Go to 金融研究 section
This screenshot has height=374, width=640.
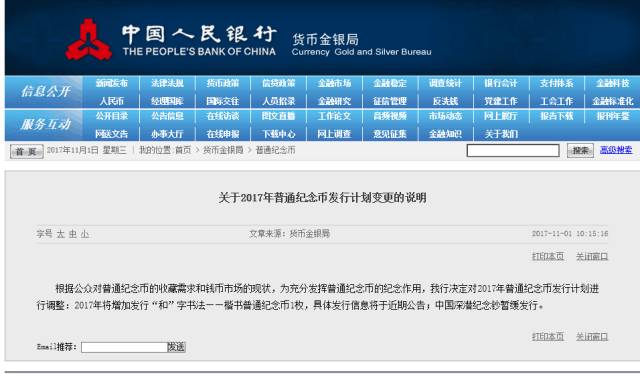[x=334, y=101]
